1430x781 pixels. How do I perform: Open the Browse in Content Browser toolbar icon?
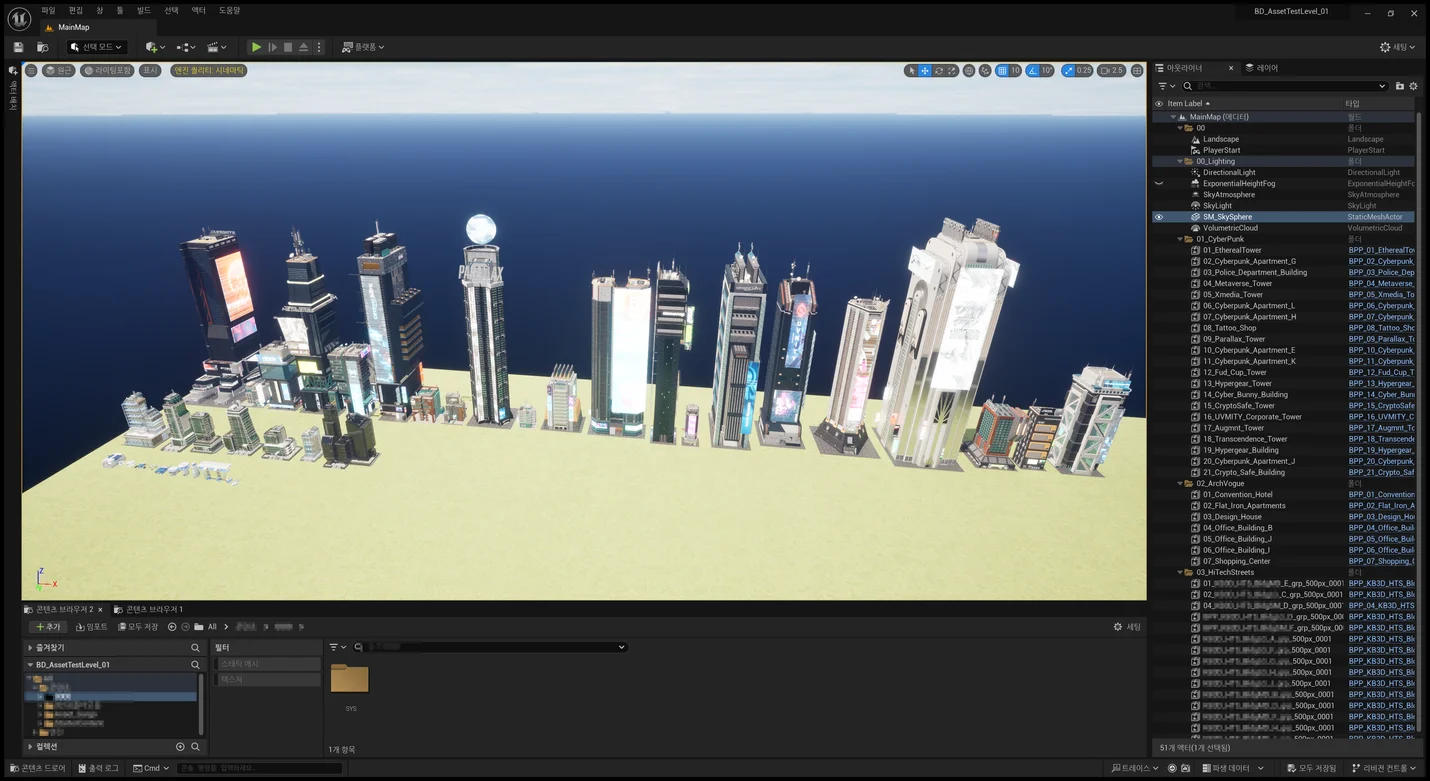[x=42, y=47]
